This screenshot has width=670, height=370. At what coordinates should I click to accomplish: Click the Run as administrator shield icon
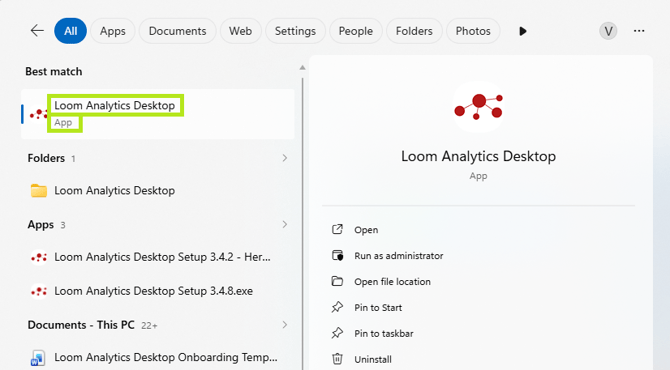tap(337, 255)
